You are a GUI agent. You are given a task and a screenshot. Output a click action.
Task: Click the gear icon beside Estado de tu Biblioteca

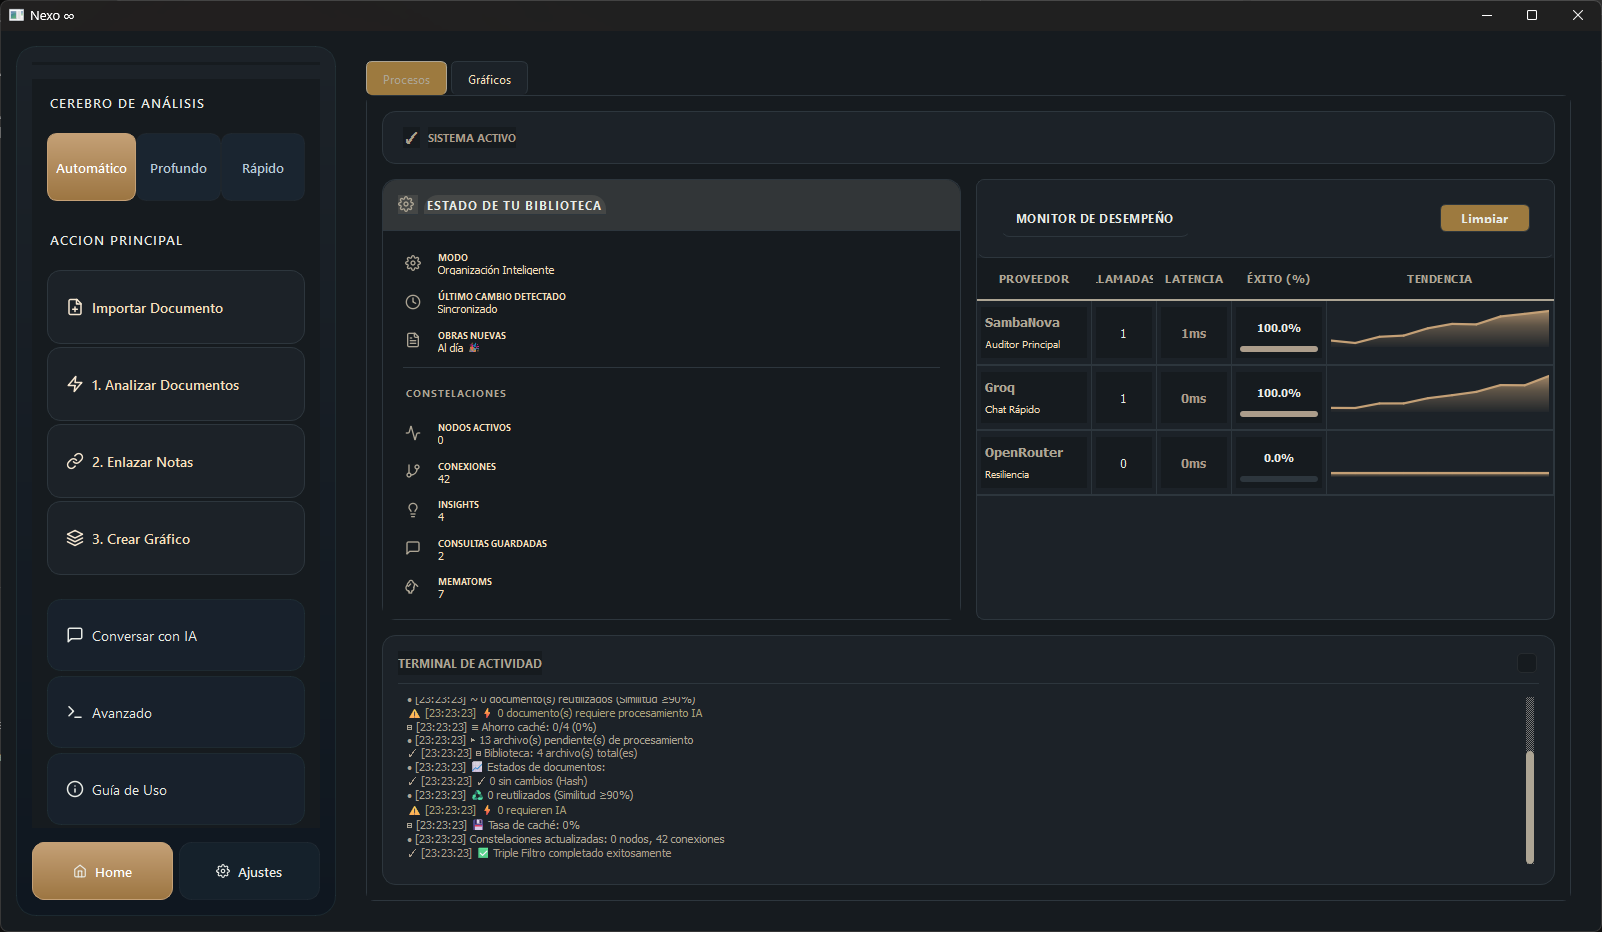(406, 204)
